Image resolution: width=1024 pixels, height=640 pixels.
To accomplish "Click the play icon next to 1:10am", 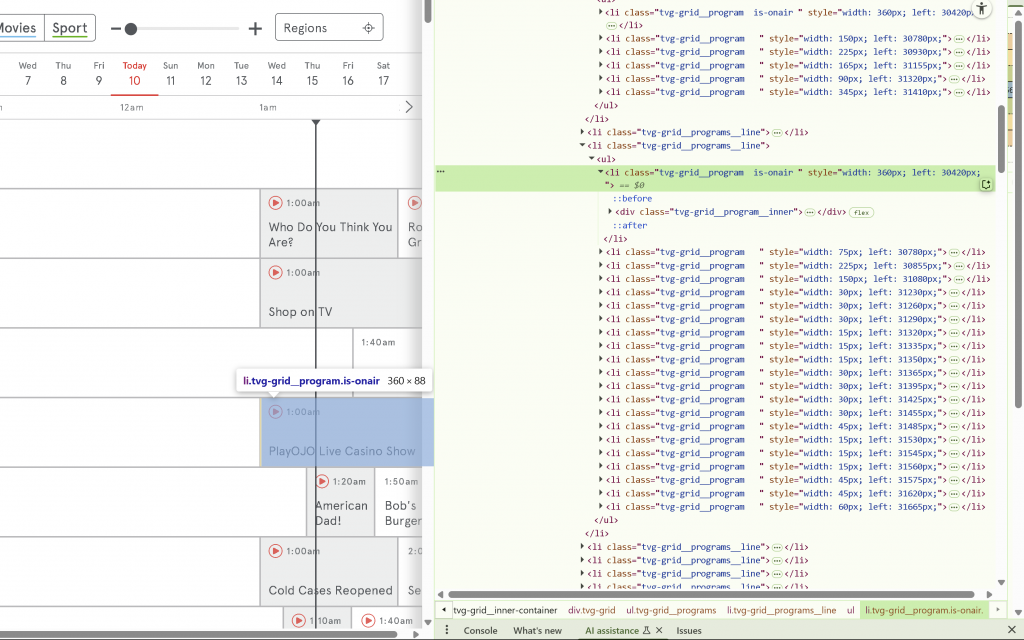I will tap(298, 620).
